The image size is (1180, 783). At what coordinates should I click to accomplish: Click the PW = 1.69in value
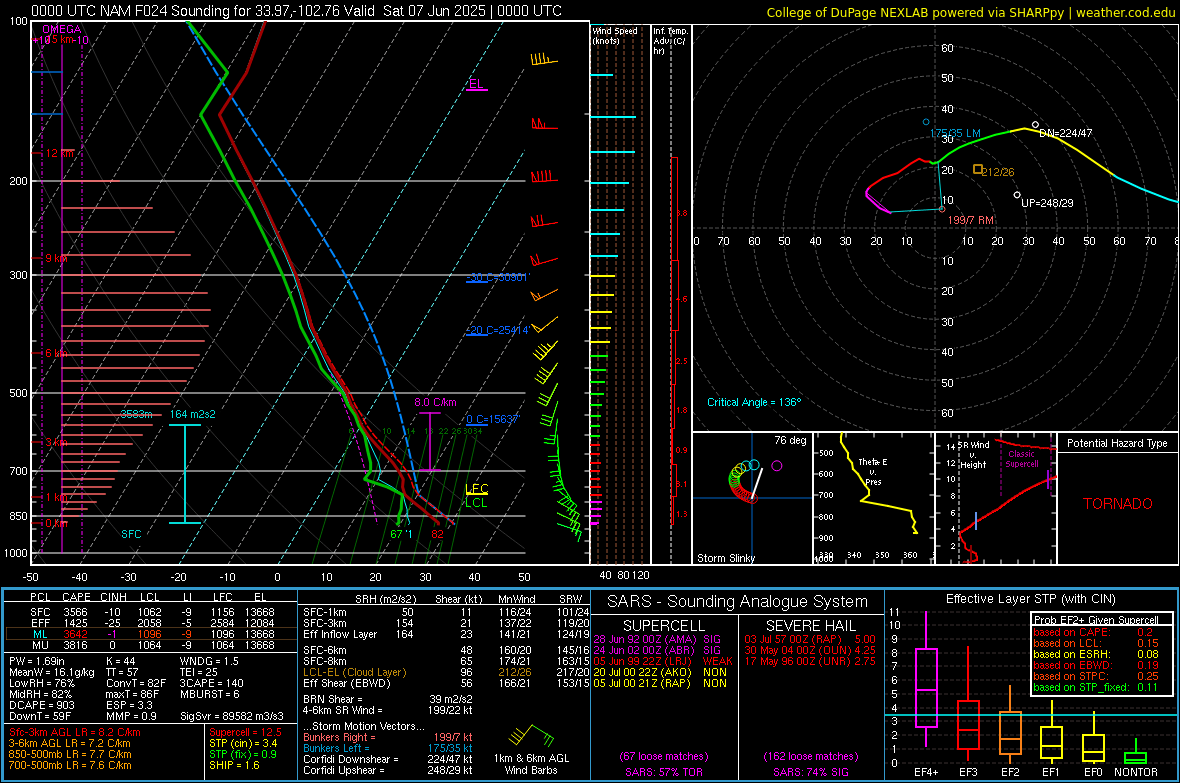[x=36, y=661]
